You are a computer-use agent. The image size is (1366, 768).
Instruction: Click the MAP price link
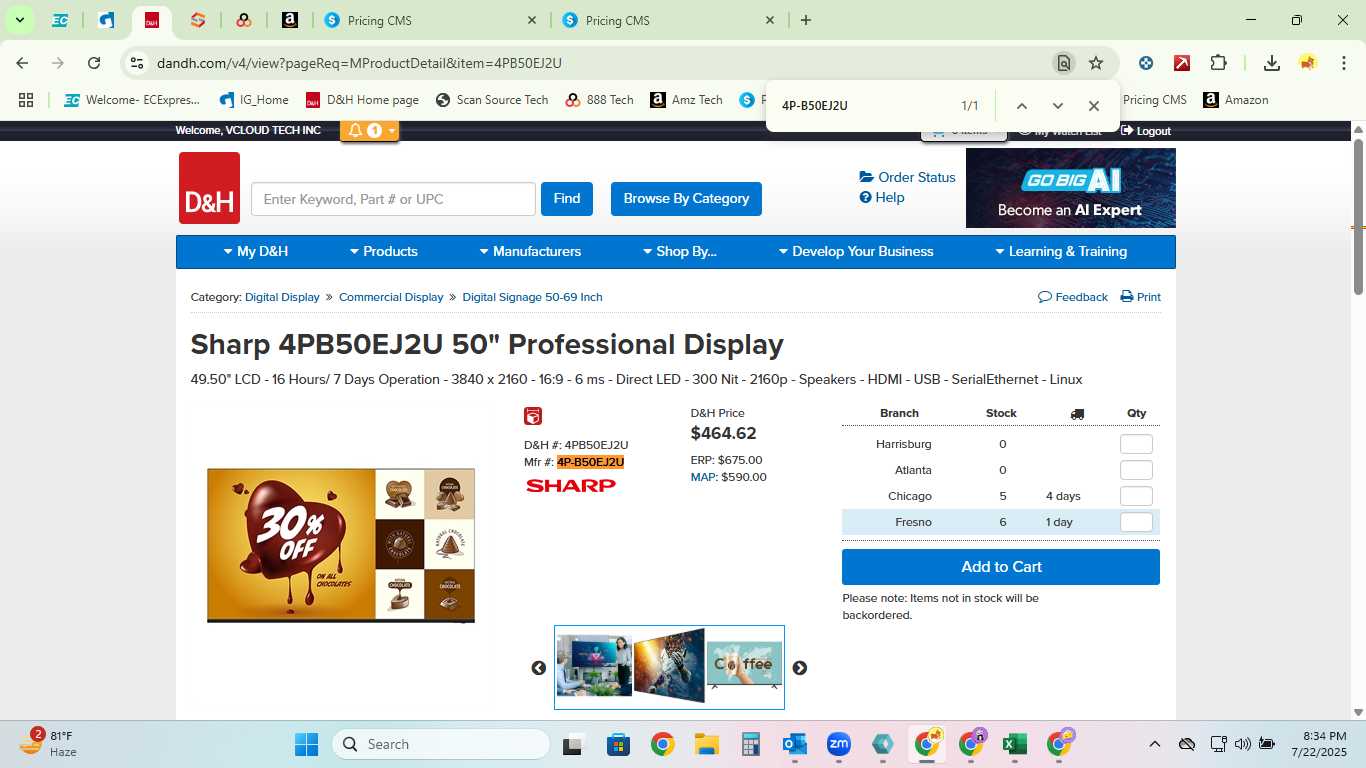coord(703,477)
